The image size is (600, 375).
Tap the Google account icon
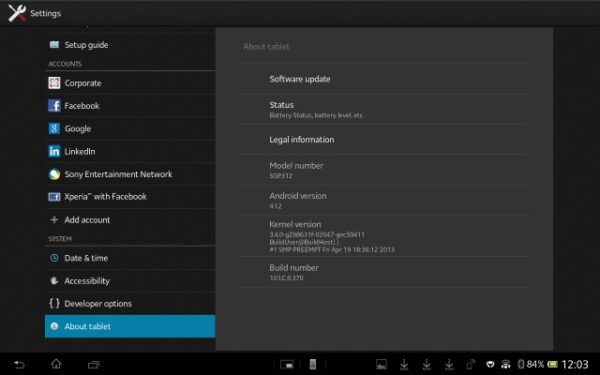[54, 129]
